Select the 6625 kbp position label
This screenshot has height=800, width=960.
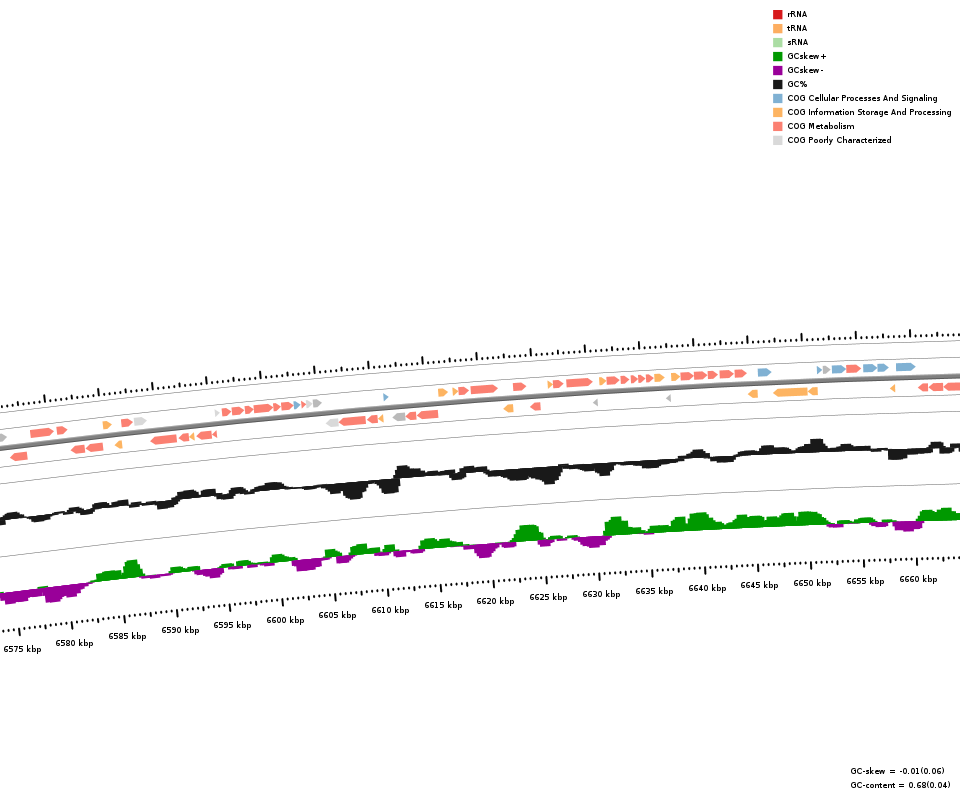[548, 597]
